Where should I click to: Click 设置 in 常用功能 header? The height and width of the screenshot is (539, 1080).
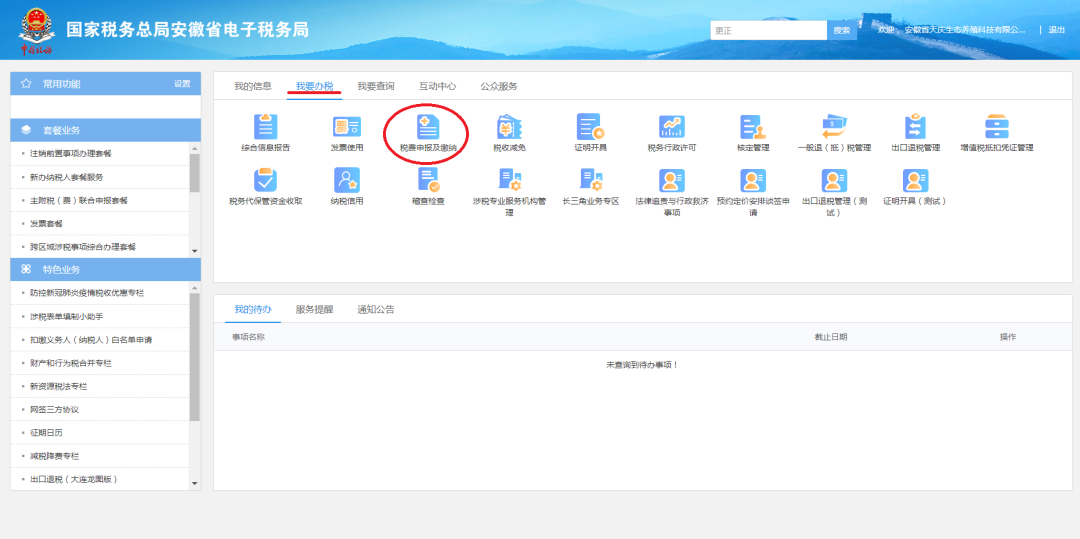(x=182, y=83)
